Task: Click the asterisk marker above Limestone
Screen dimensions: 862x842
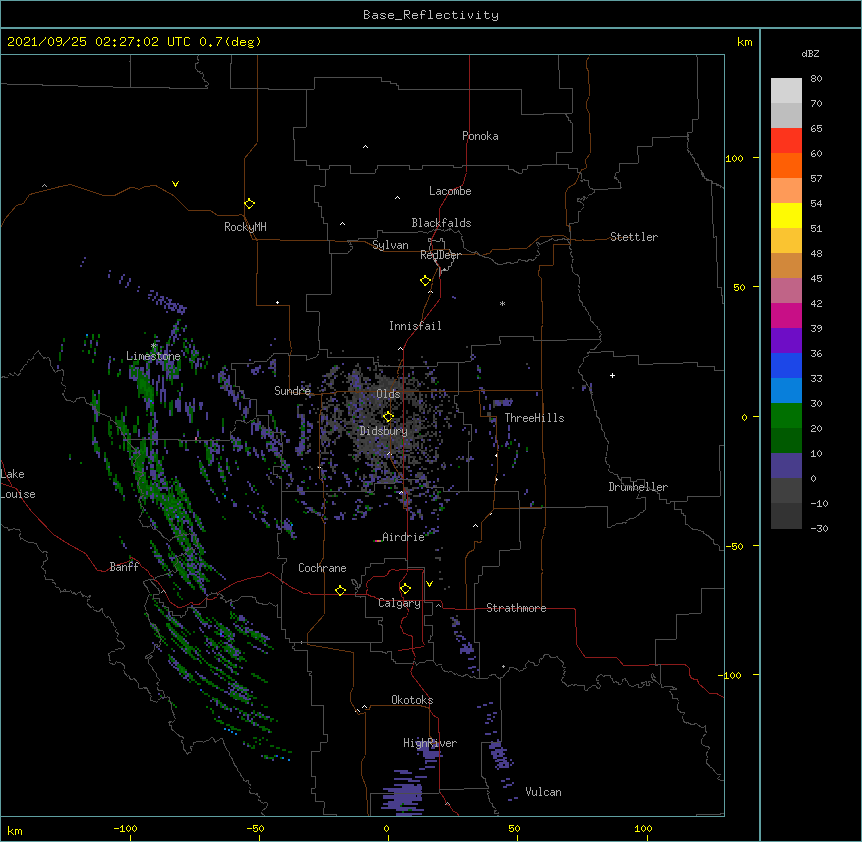Action: 153,346
